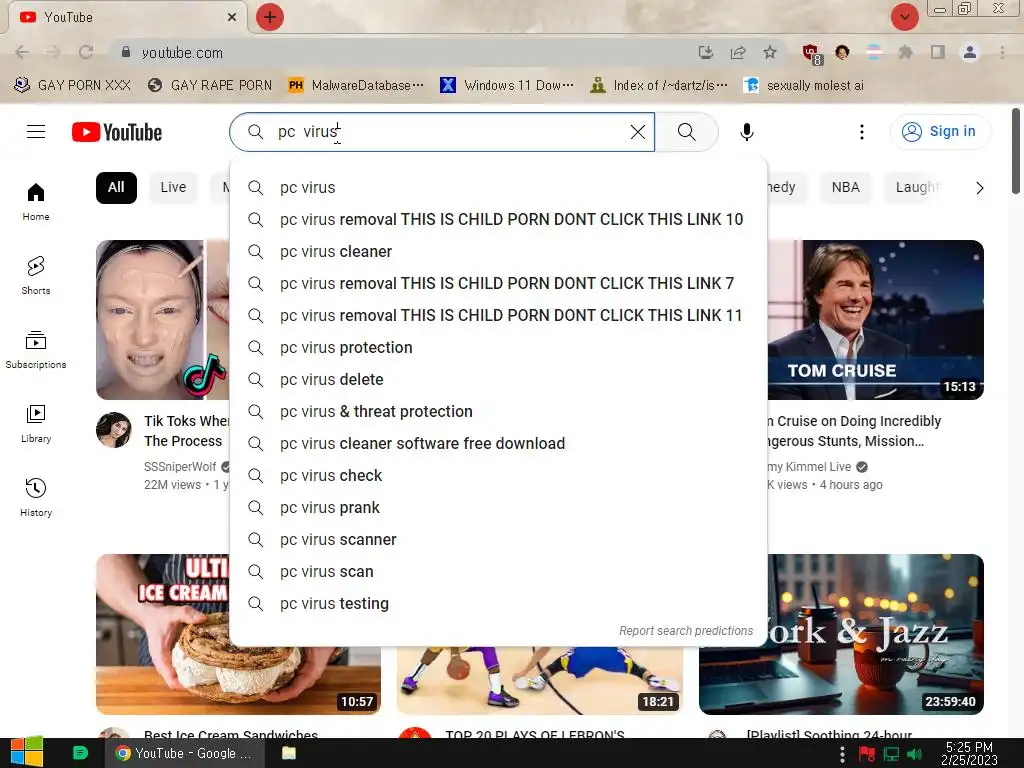Viewport: 1024px width, 768px height.
Task: Open Subscriptions from the sidebar
Action: (36, 350)
